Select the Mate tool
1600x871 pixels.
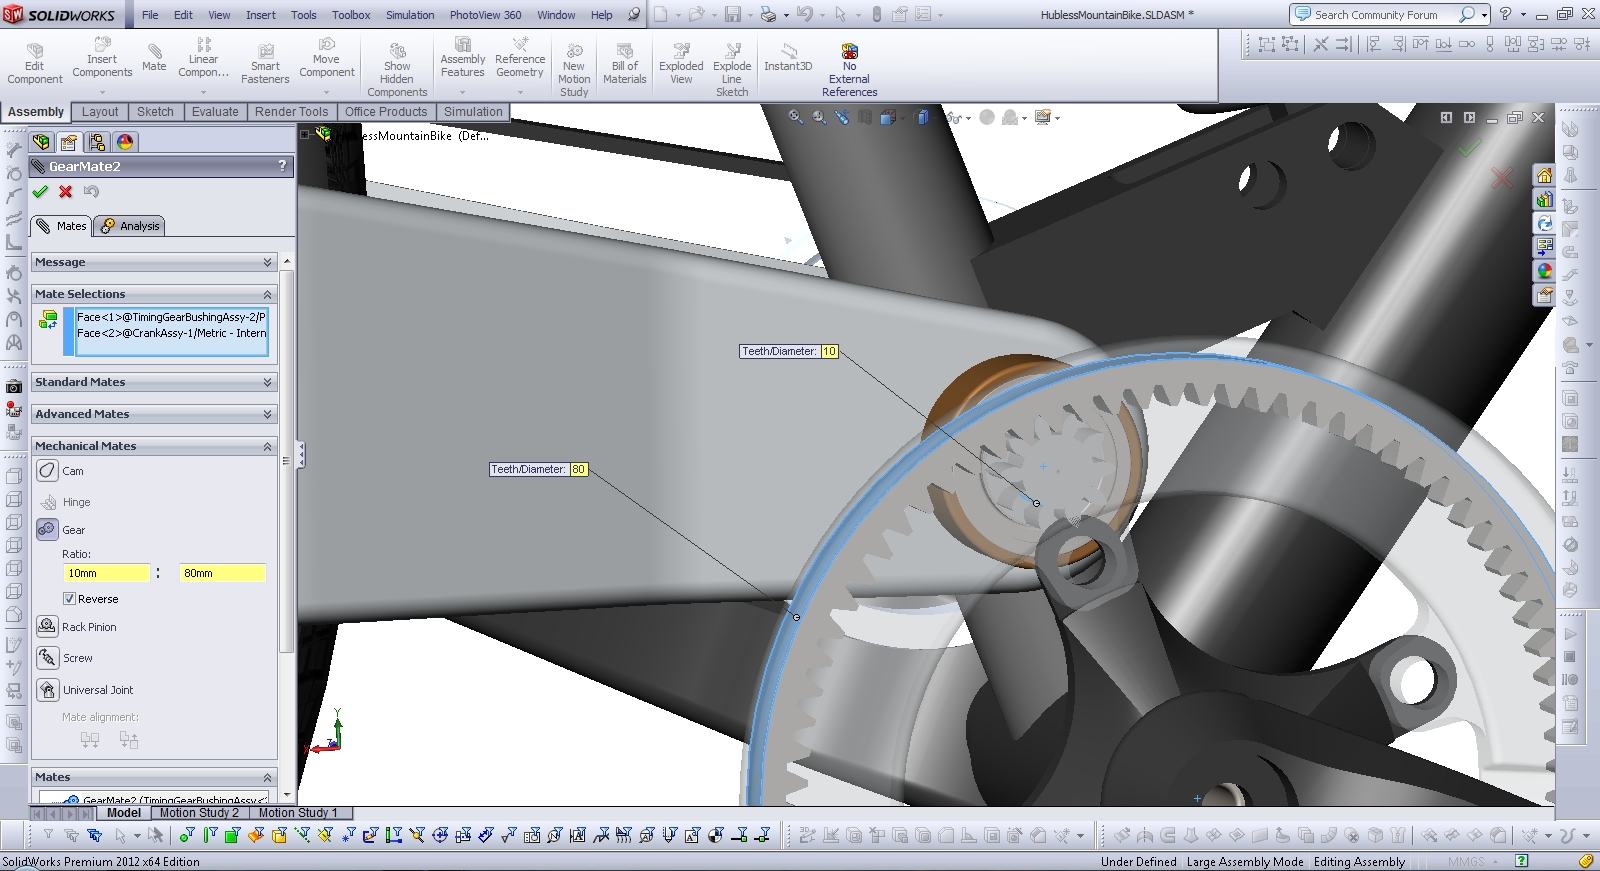(x=154, y=58)
